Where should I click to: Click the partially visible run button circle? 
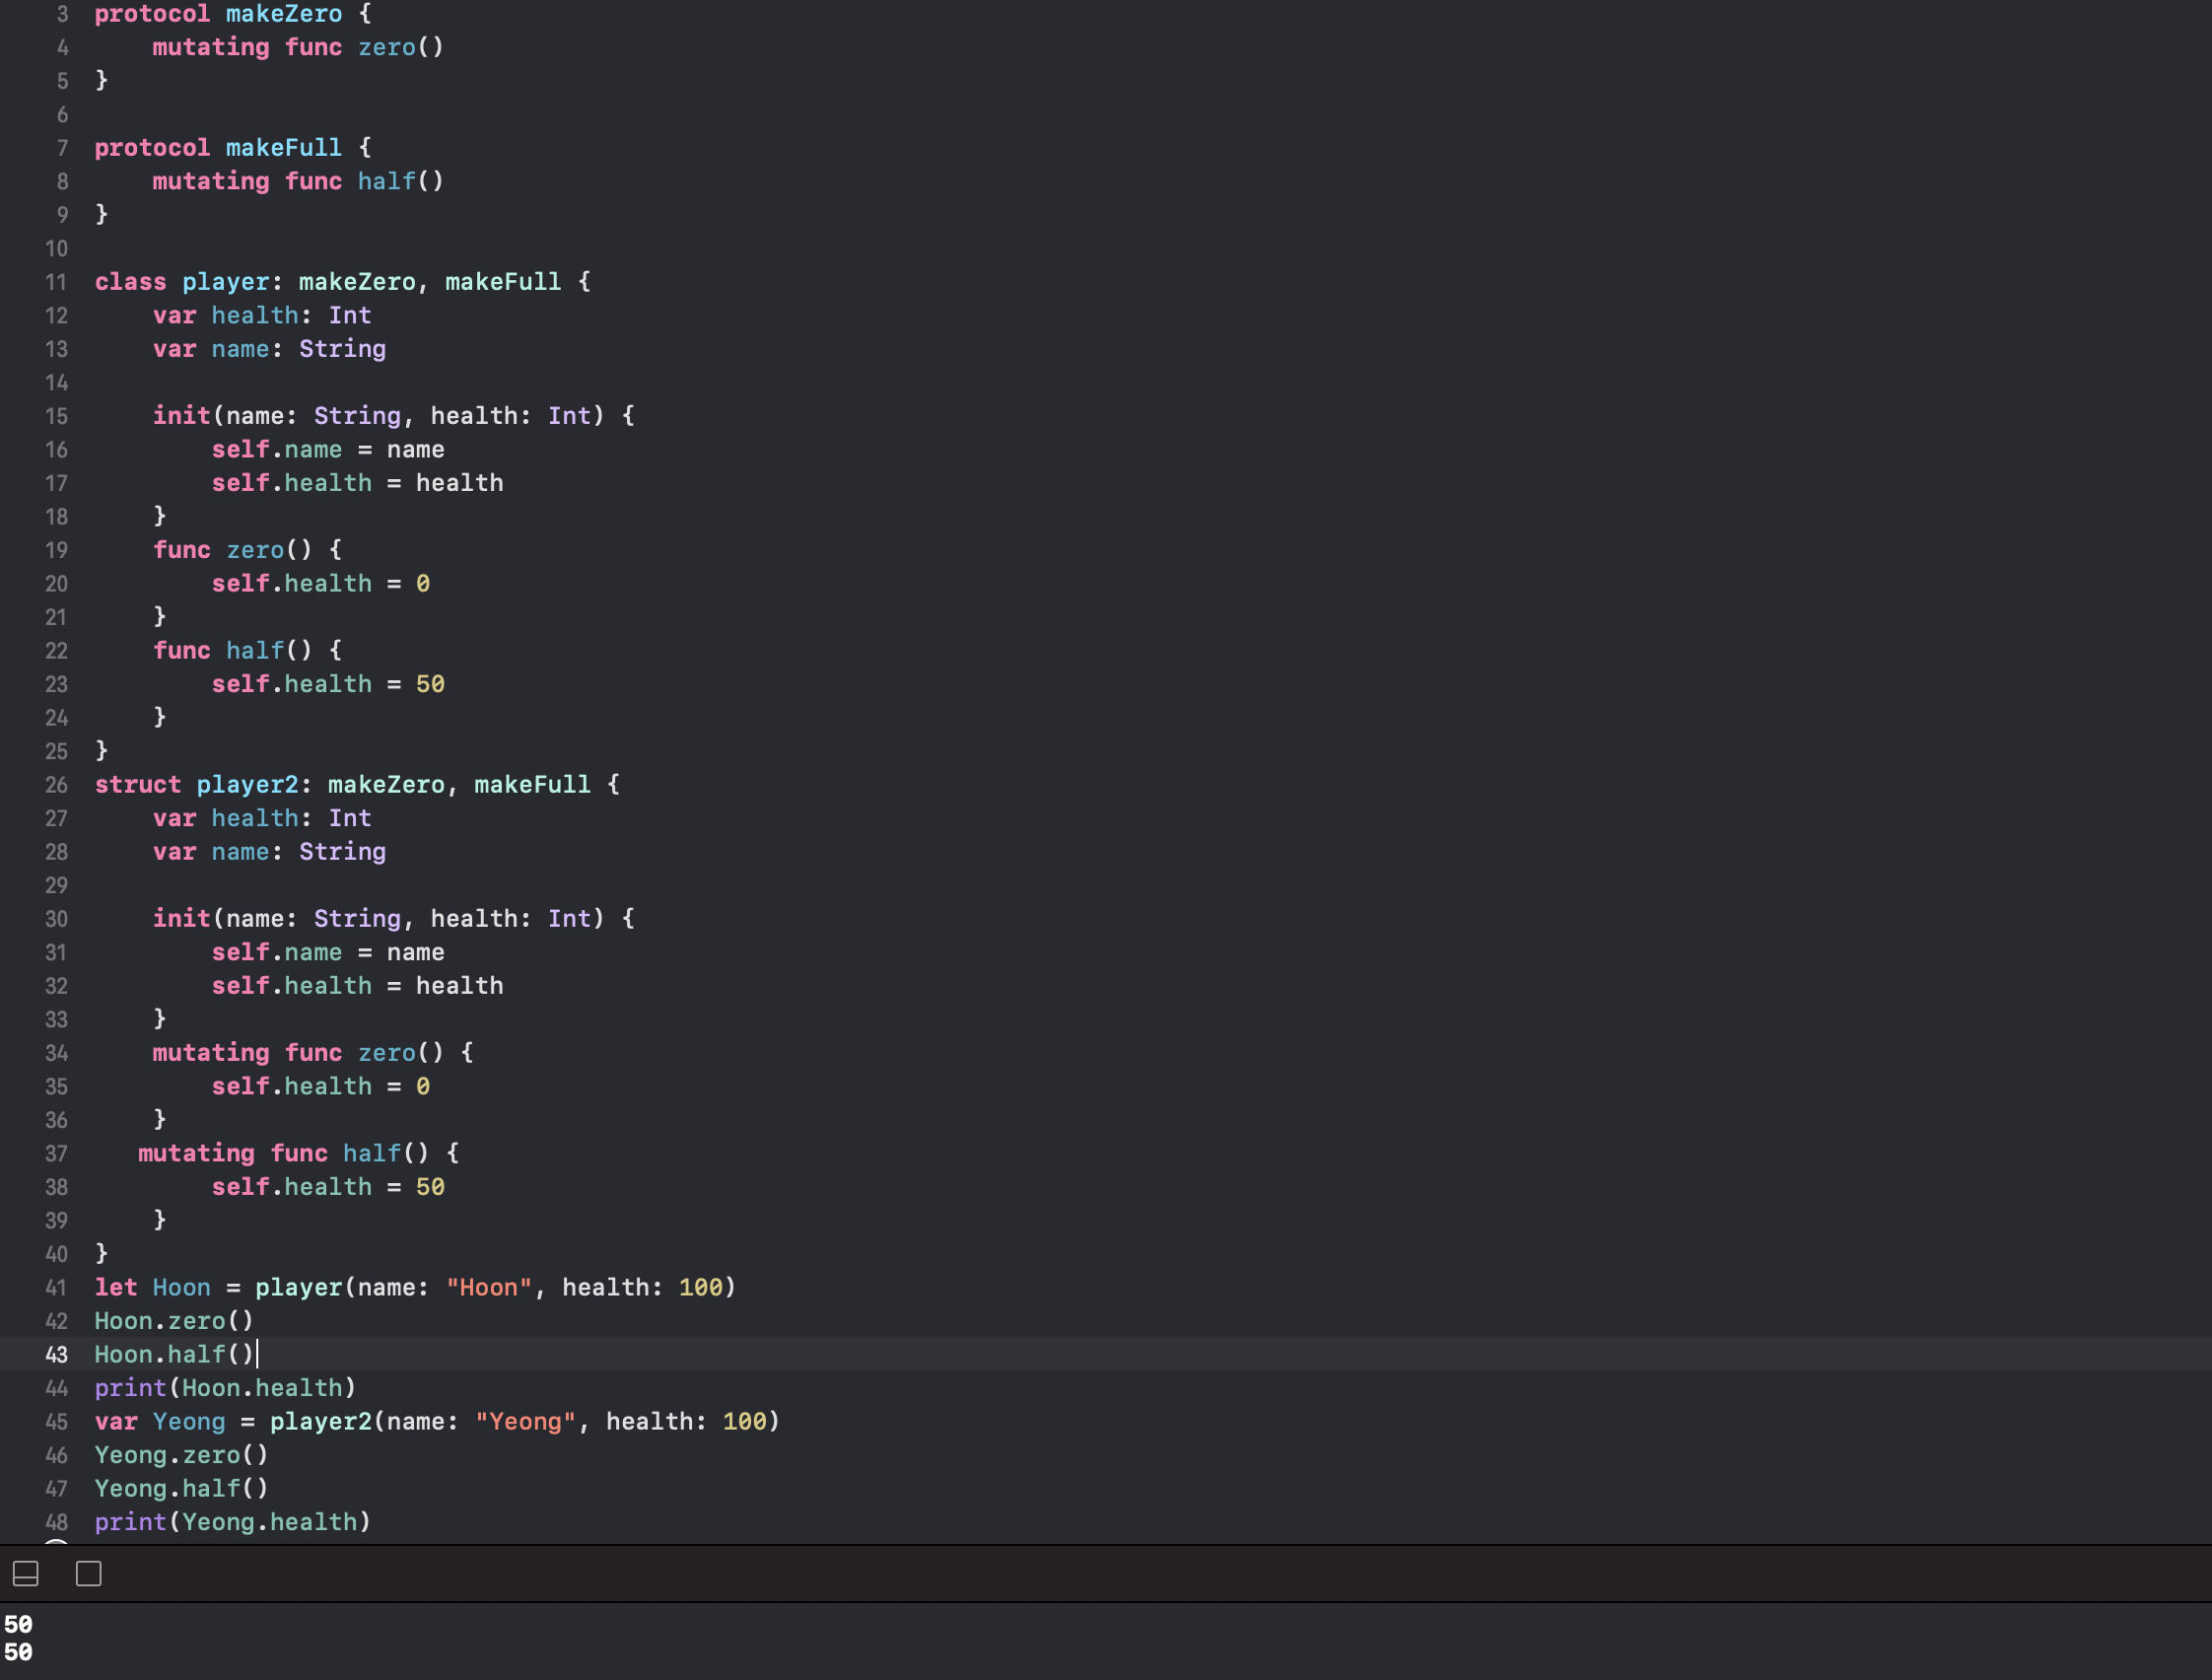pos(57,1543)
